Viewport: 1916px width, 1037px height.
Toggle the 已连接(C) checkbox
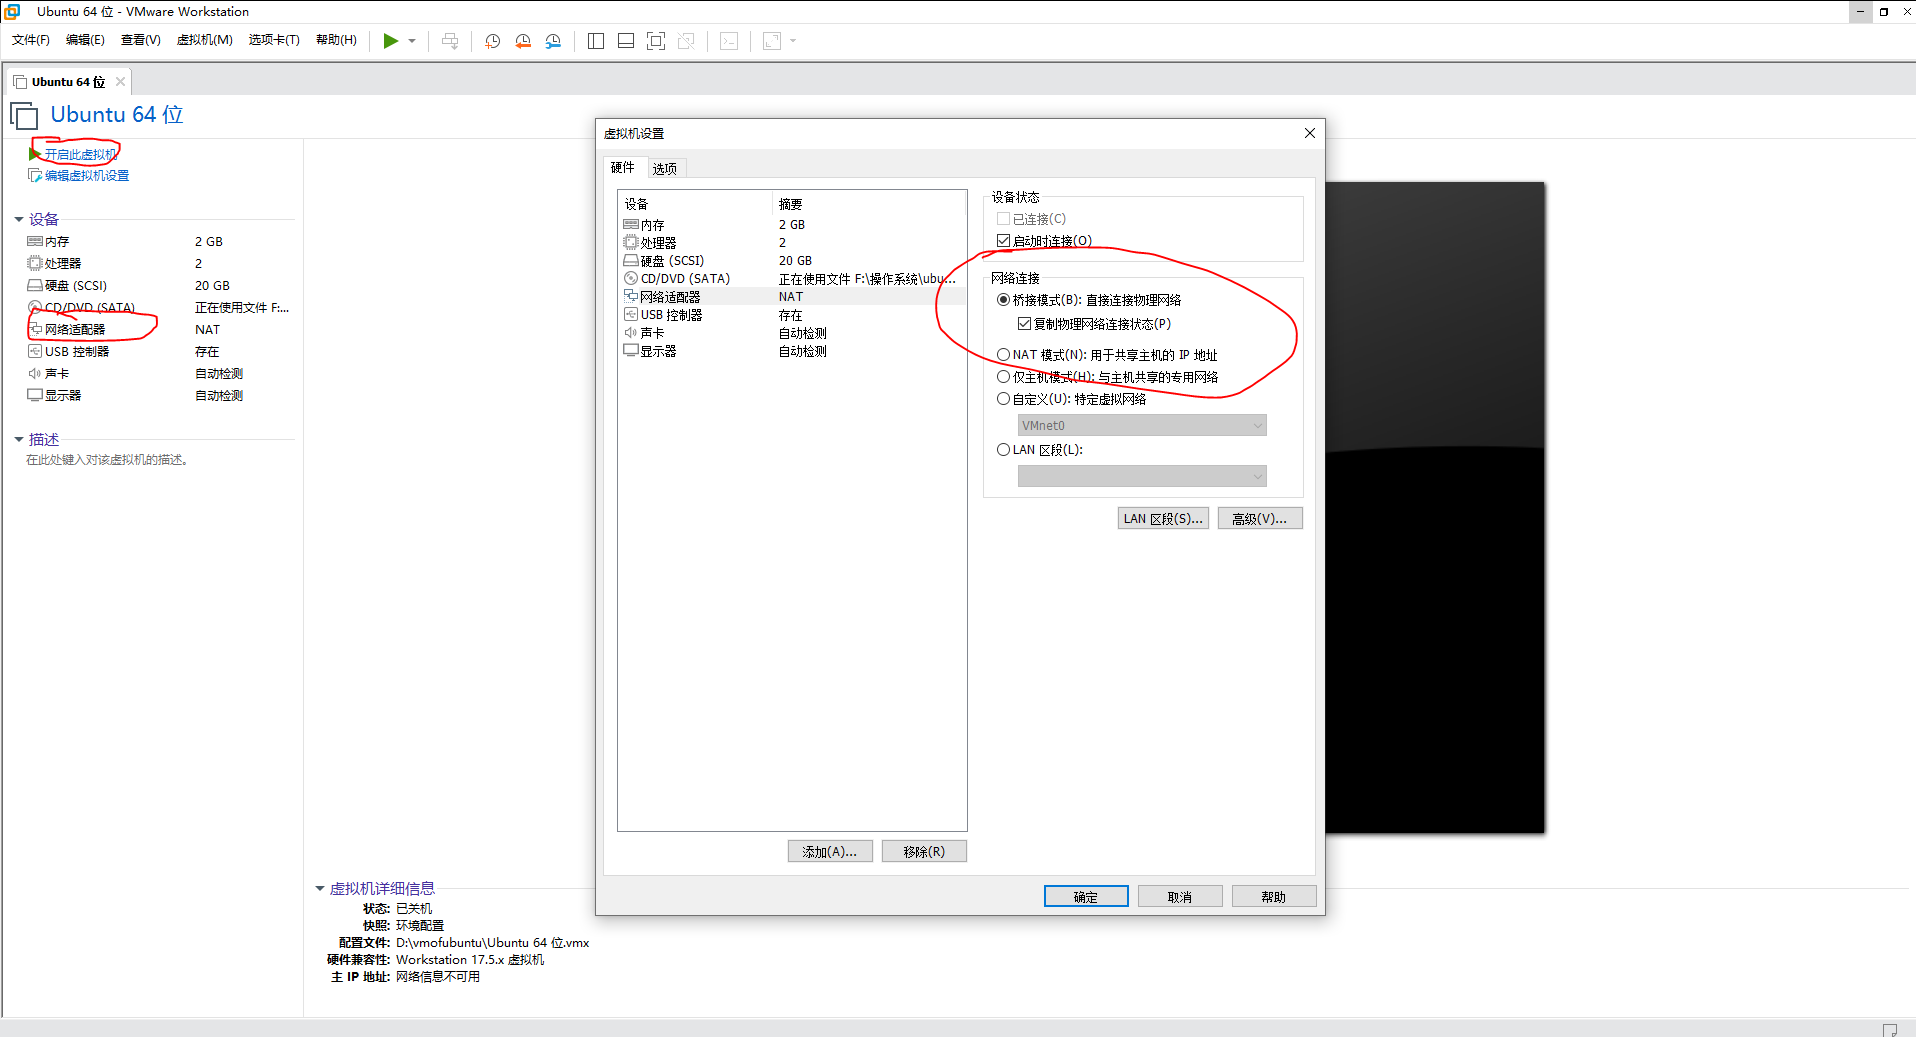1003,219
